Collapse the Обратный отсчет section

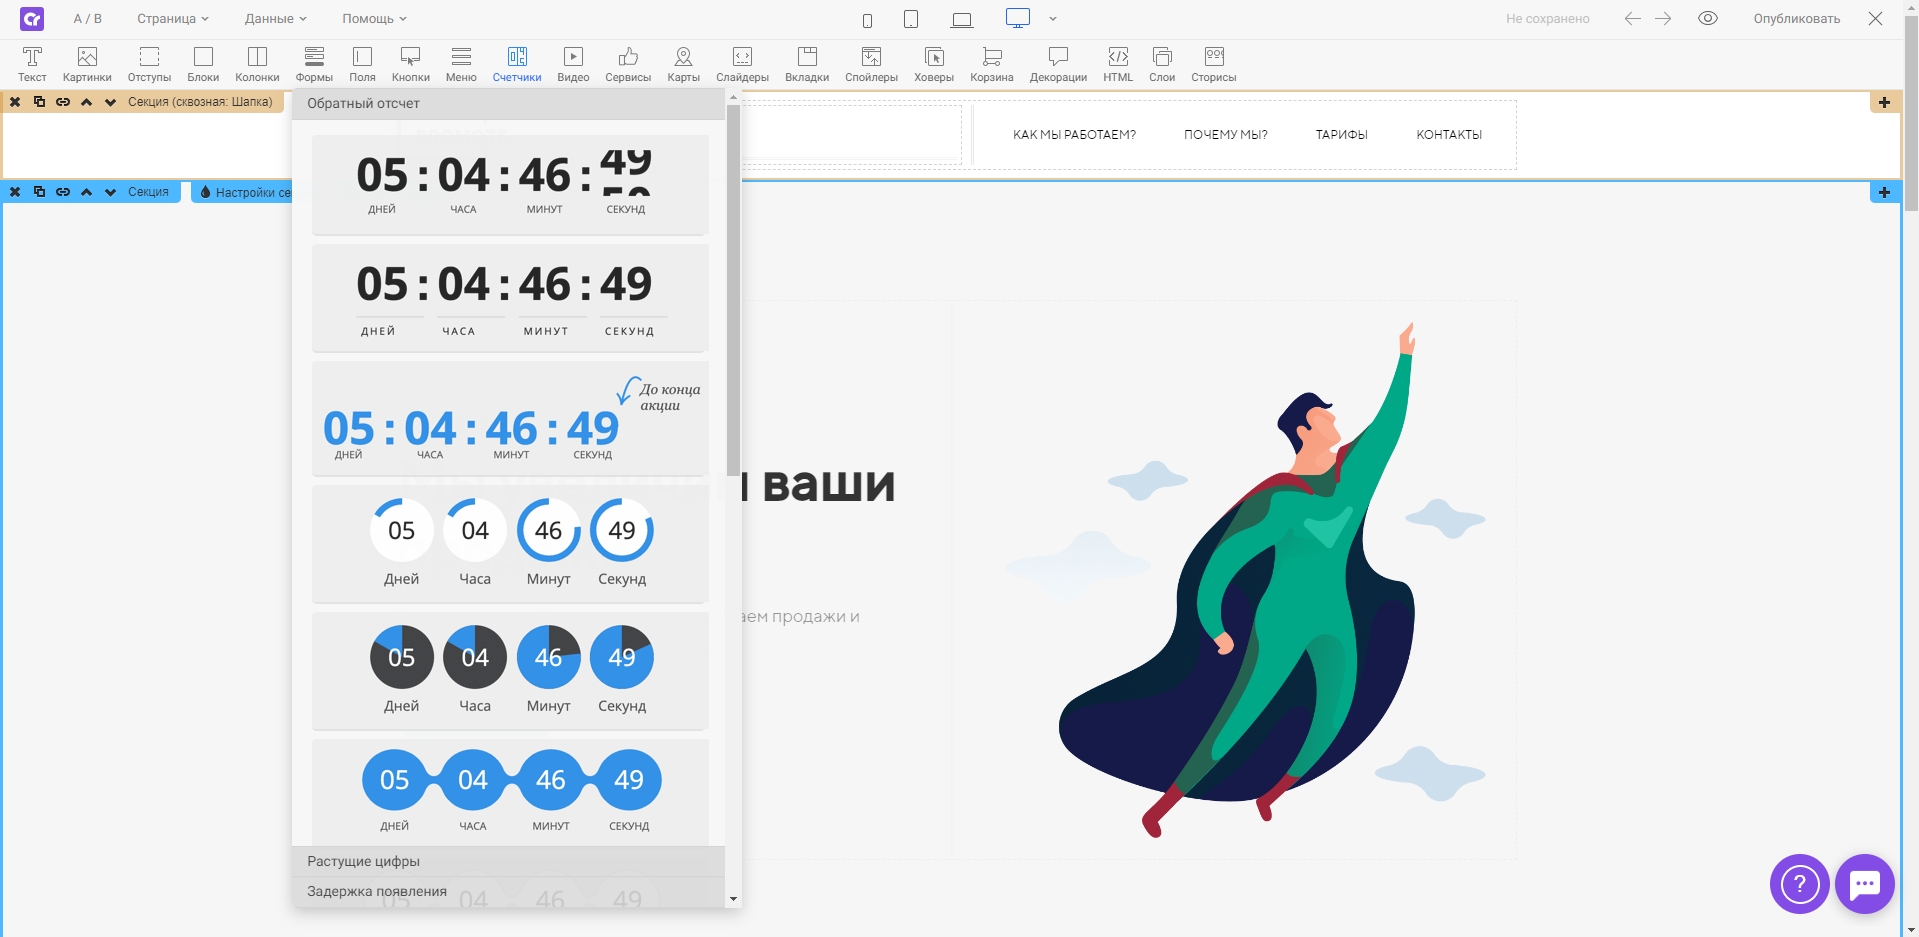(508, 103)
